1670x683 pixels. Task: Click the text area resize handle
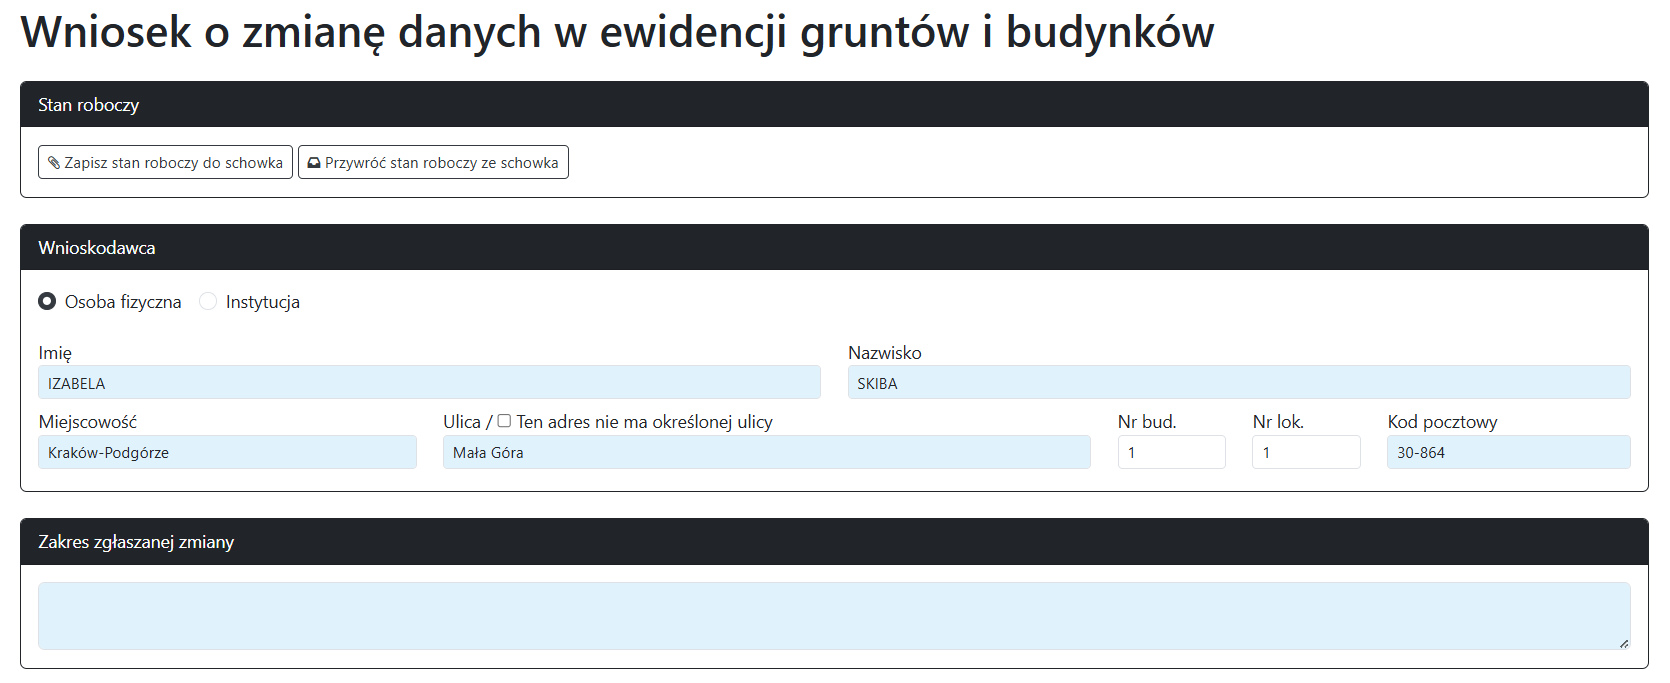[x=1624, y=643]
